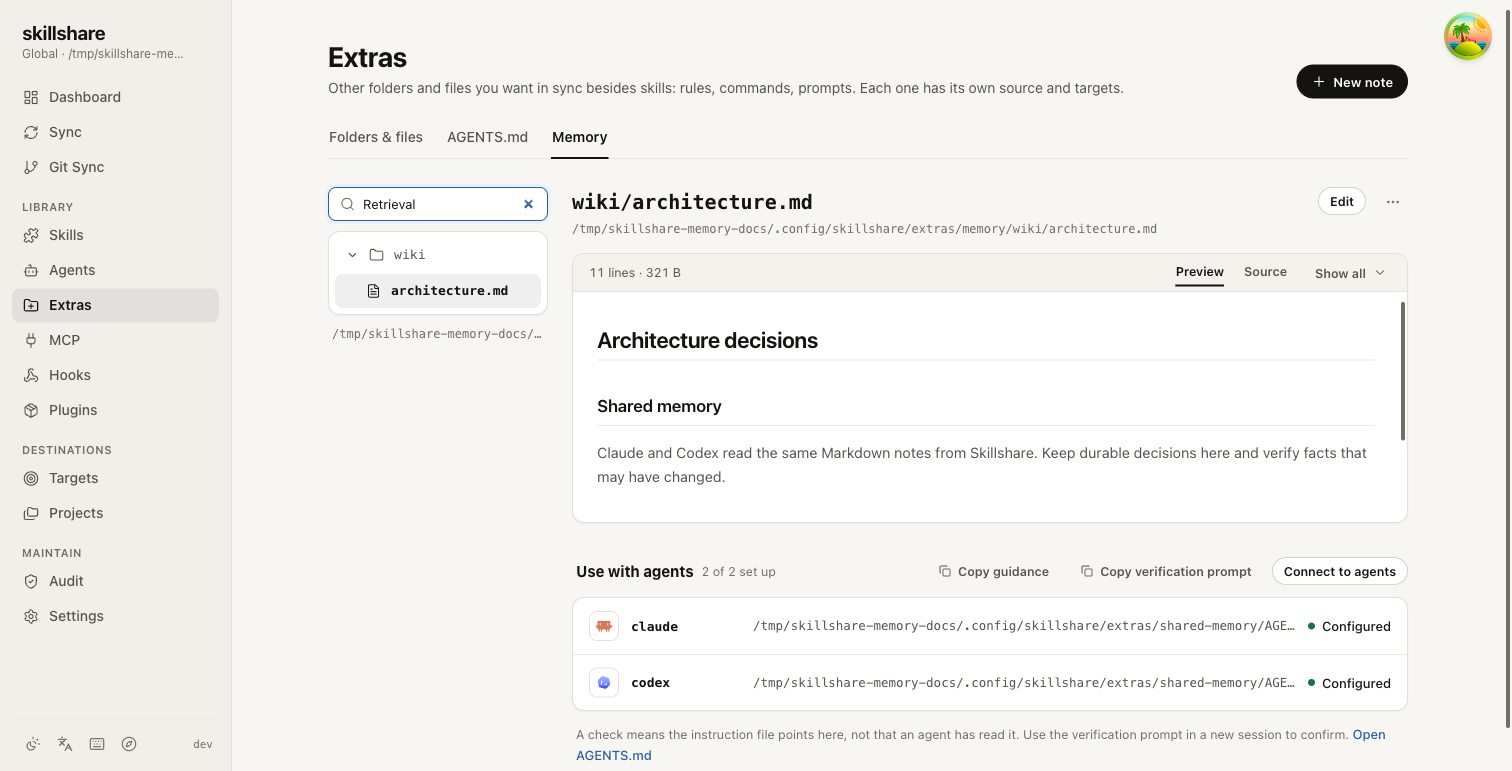This screenshot has height=771, width=1512.
Task: Click the claude agent row
Action: [x=990, y=626]
